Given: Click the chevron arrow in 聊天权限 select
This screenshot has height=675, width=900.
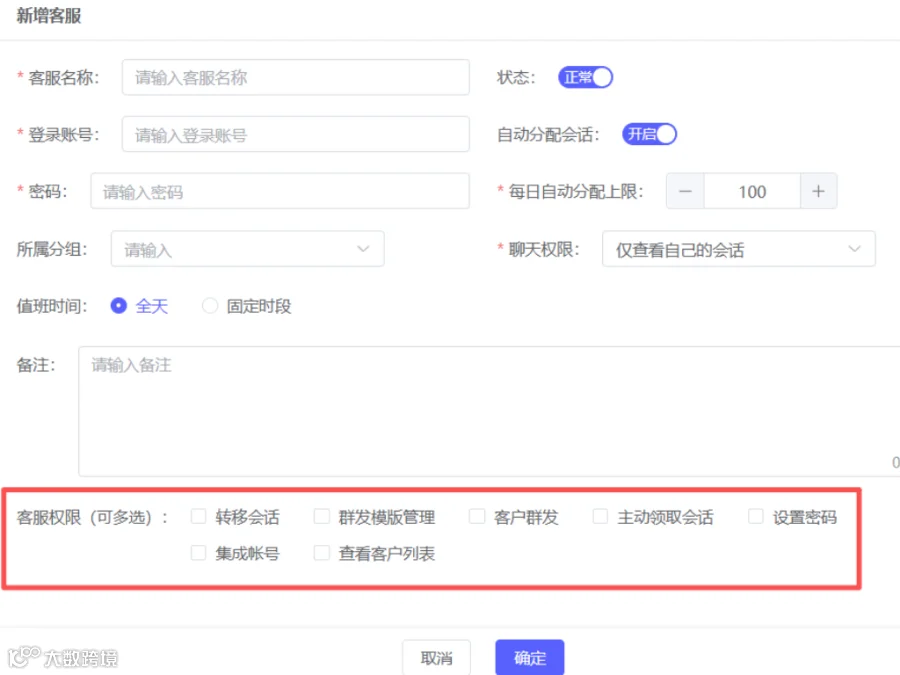Looking at the screenshot, I should 854,249.
